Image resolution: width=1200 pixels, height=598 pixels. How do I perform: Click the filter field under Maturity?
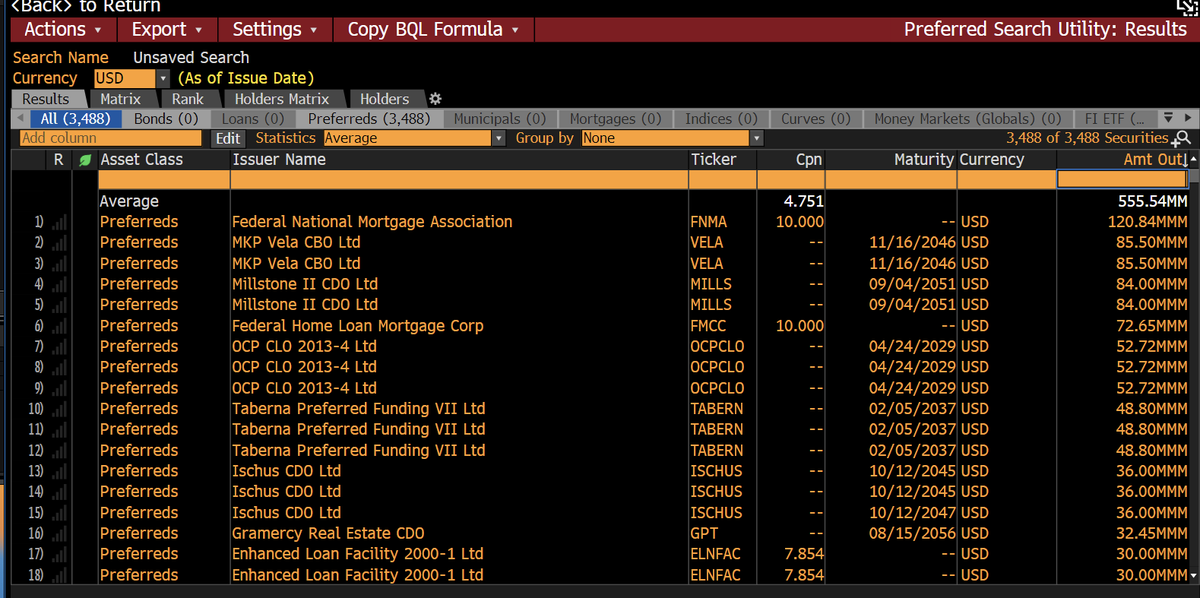coord(891,179)
